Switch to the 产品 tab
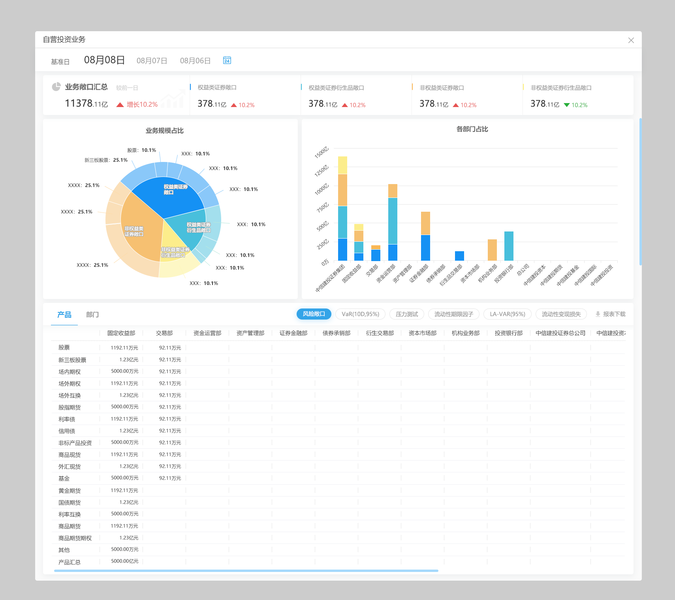Image resolution: width=675 pixels, height=600 pixels. (x=64, y=314)
